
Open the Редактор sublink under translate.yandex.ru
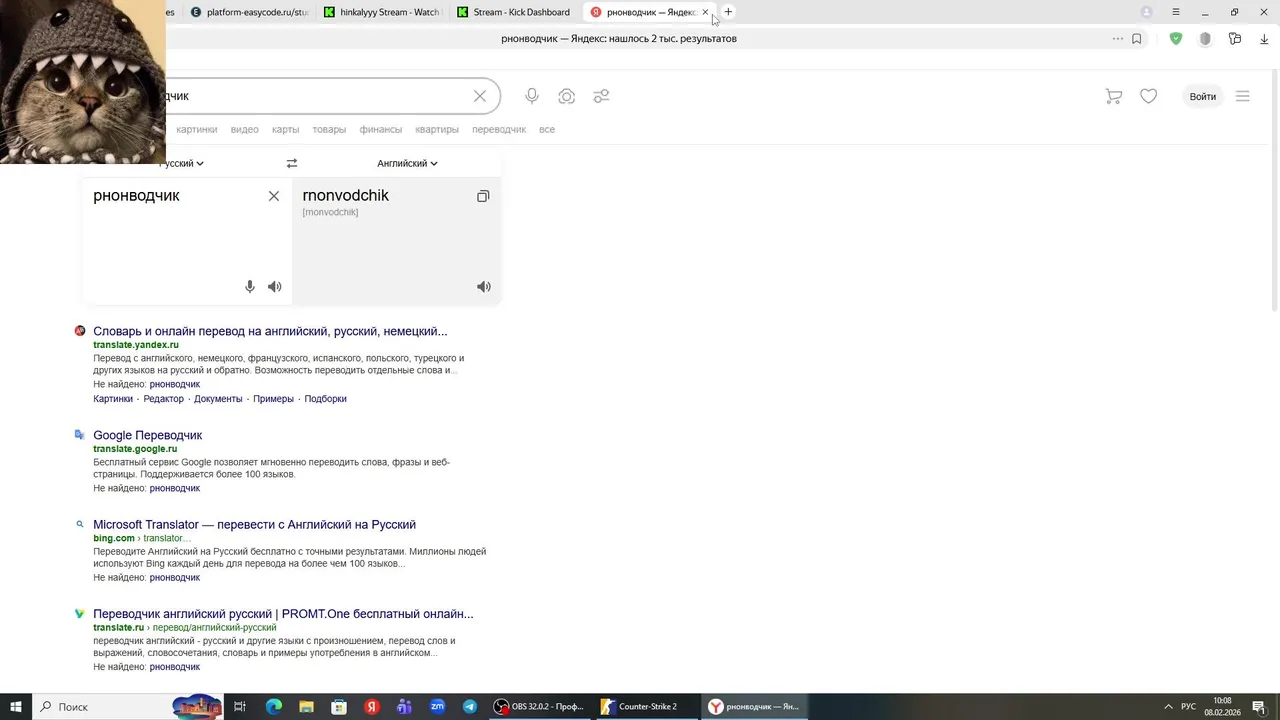(164, 399)
